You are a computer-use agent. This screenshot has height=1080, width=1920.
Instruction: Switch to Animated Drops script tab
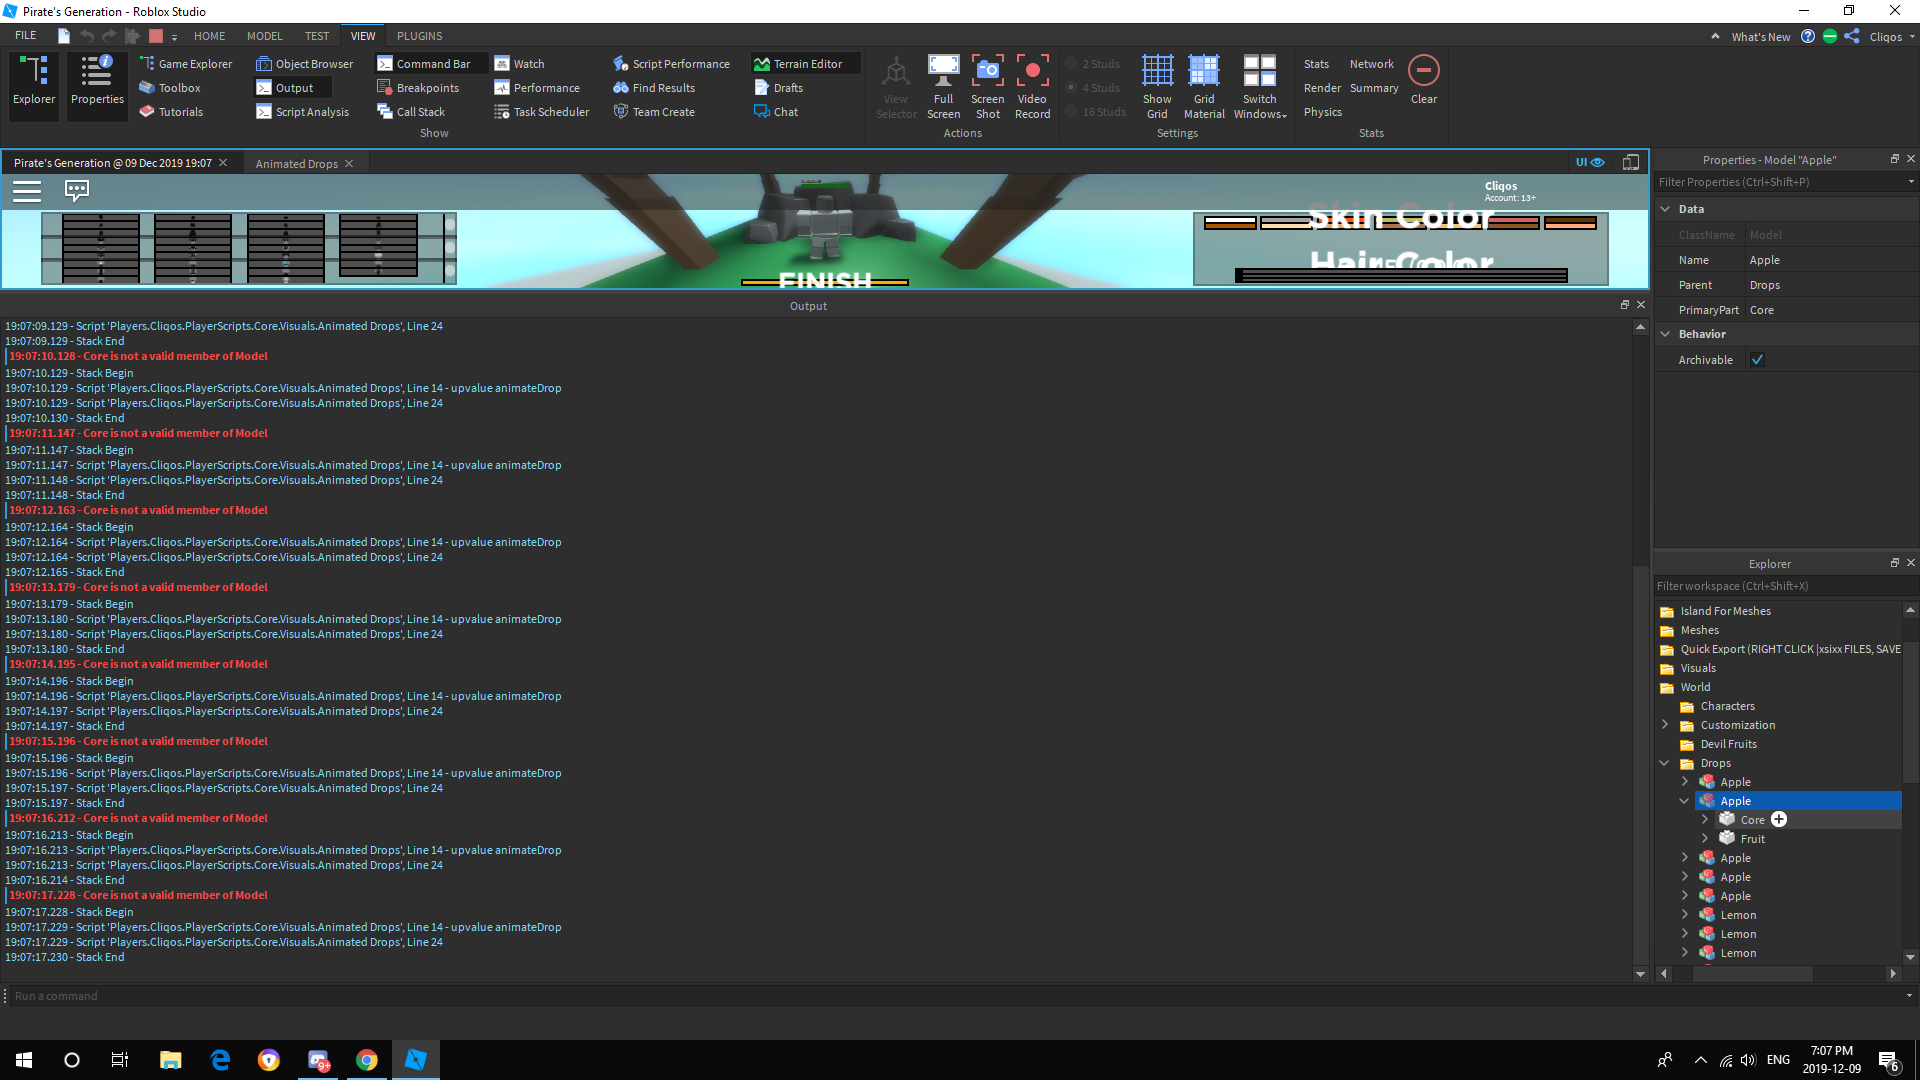pos(296,164)
